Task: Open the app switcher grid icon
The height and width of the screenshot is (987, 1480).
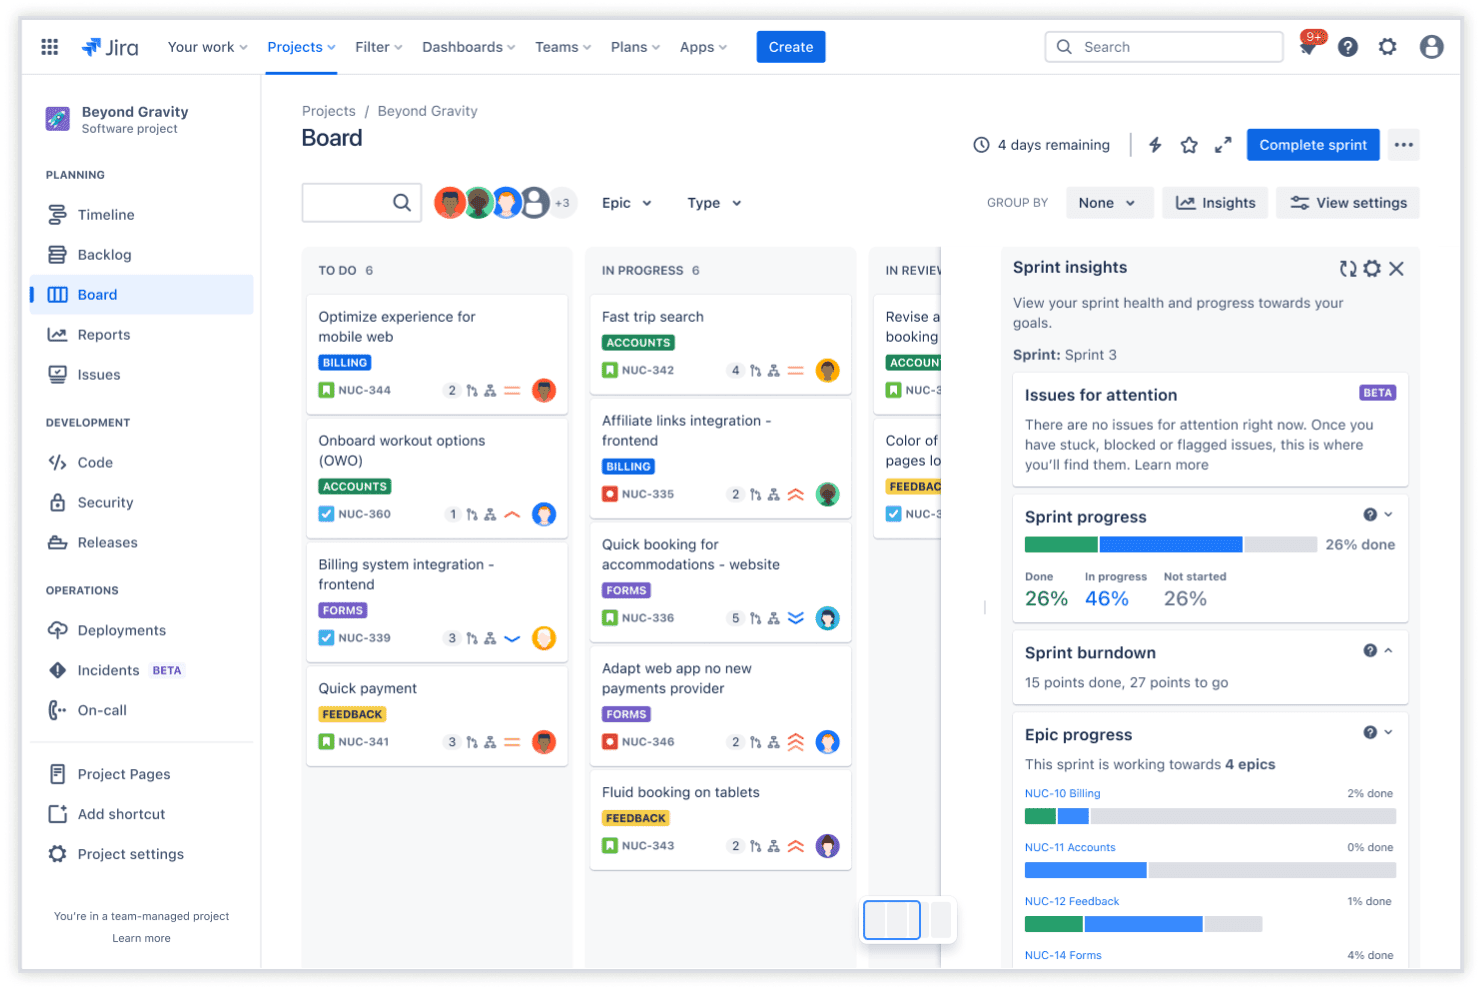Action: coord(50,47)
